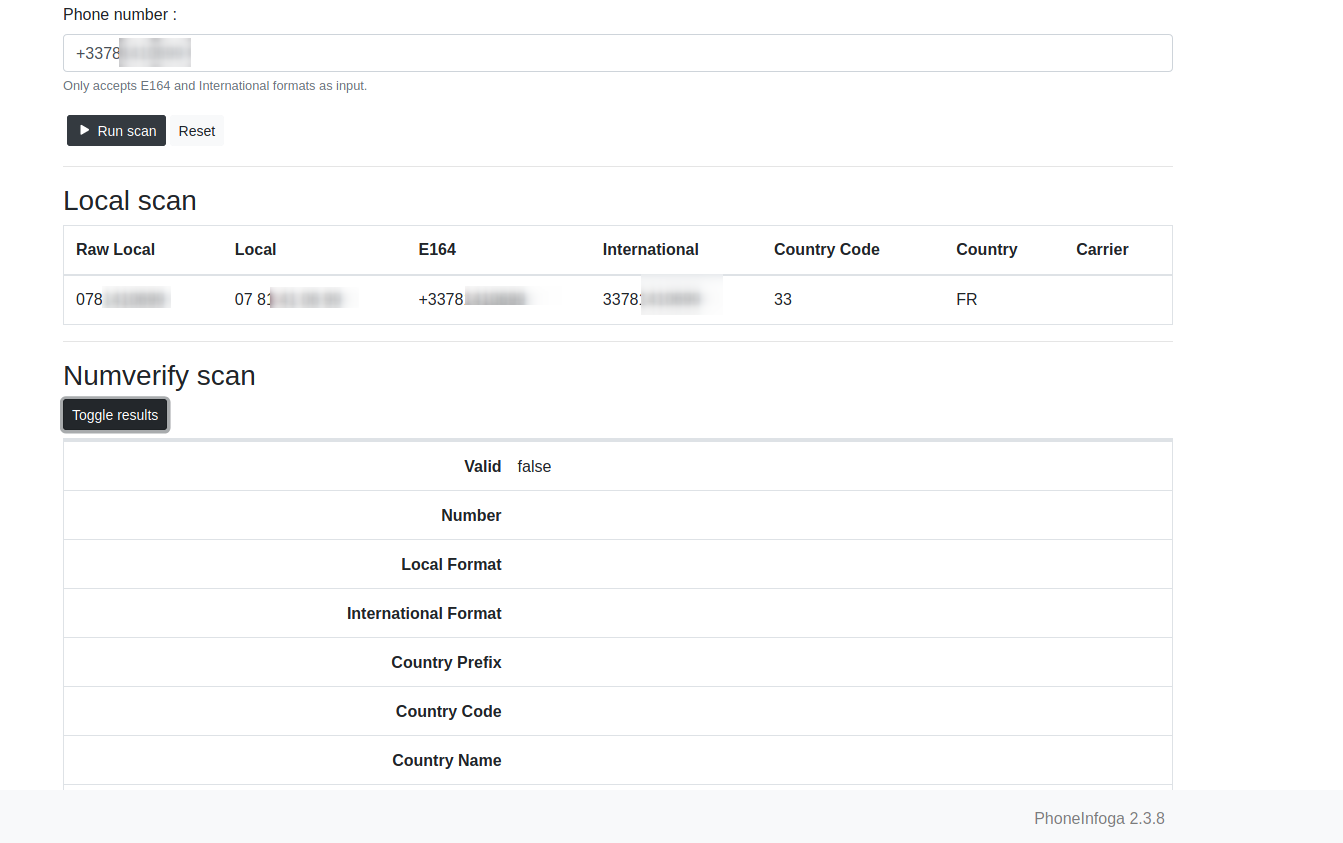This screenshot has width=1343, height=843.
Task: Click the Carrier column header
Action: 1102,249
